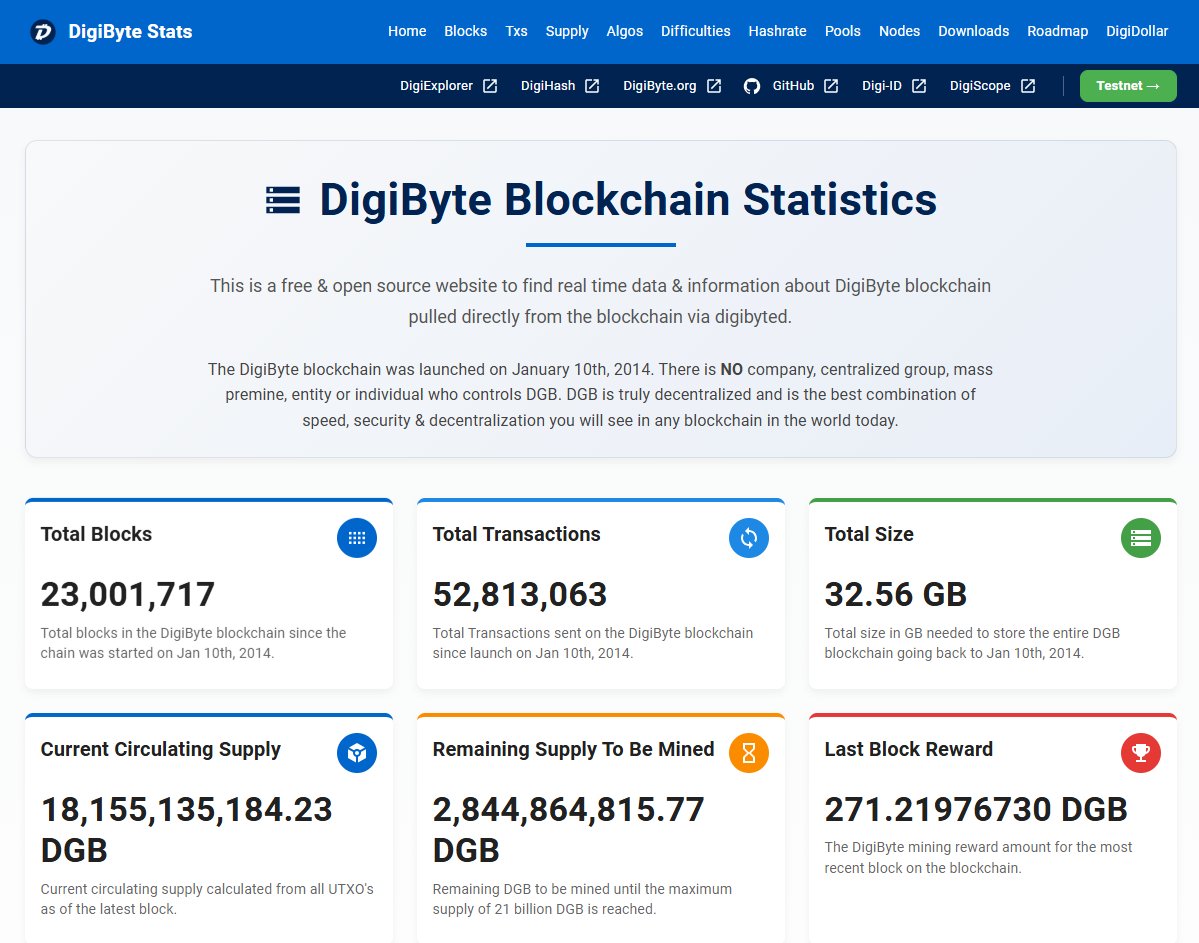Click the external-link icon beside DigiExplorer

pos(490,86)
